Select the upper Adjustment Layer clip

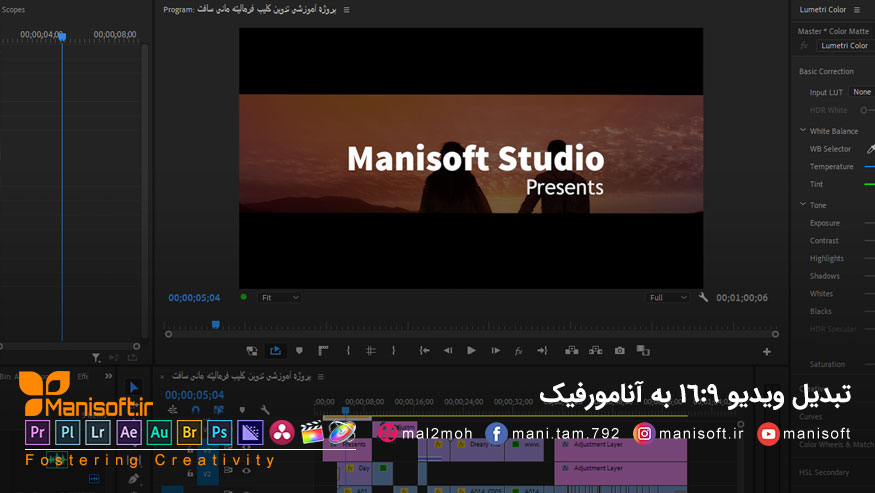[x=621, y=449]
